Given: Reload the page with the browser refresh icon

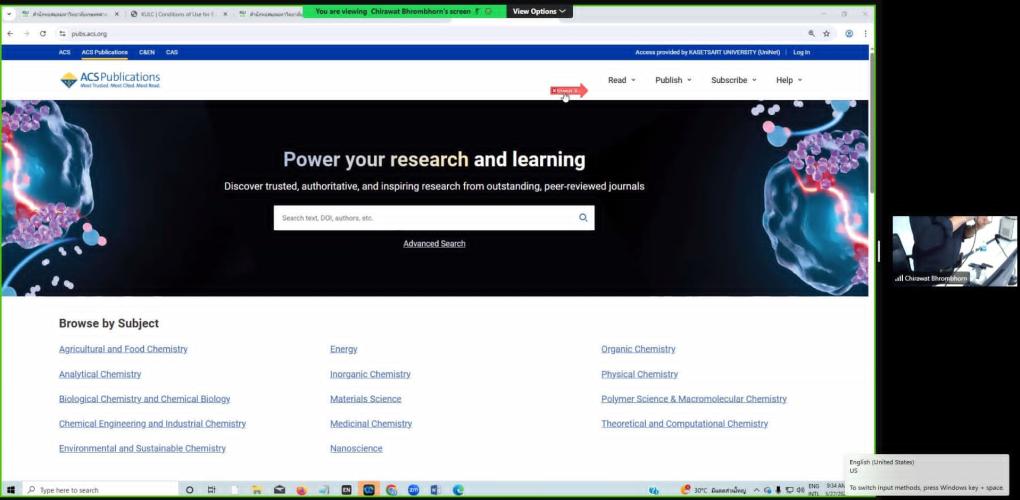Looking at the screenshot, I should tap(43, 33).
